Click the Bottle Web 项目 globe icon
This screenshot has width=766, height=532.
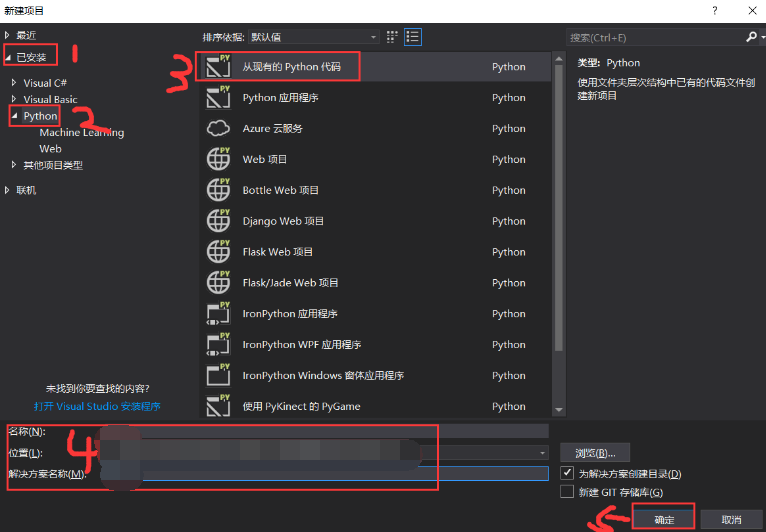[218, 190]
